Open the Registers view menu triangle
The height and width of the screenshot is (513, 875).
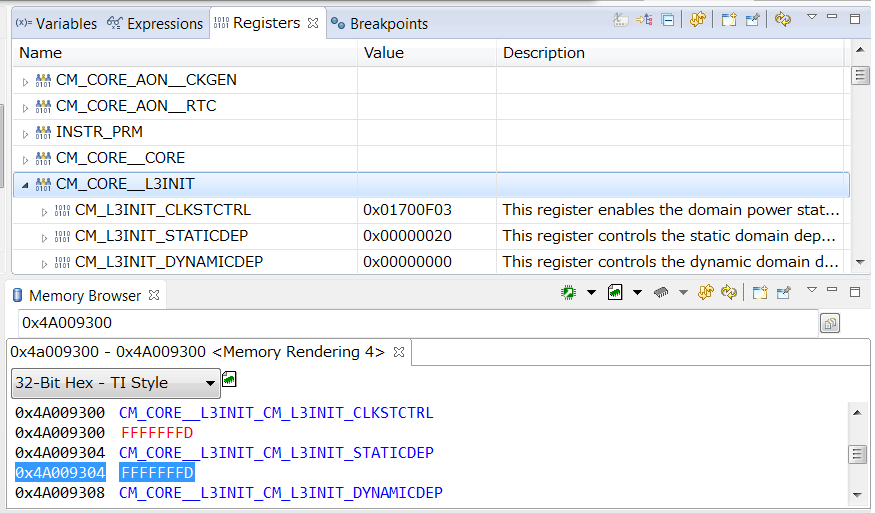click(812, 17)
